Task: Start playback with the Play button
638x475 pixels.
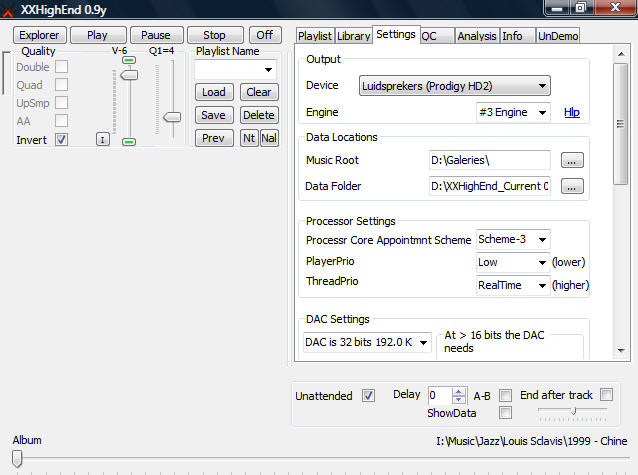Action: 98,35
